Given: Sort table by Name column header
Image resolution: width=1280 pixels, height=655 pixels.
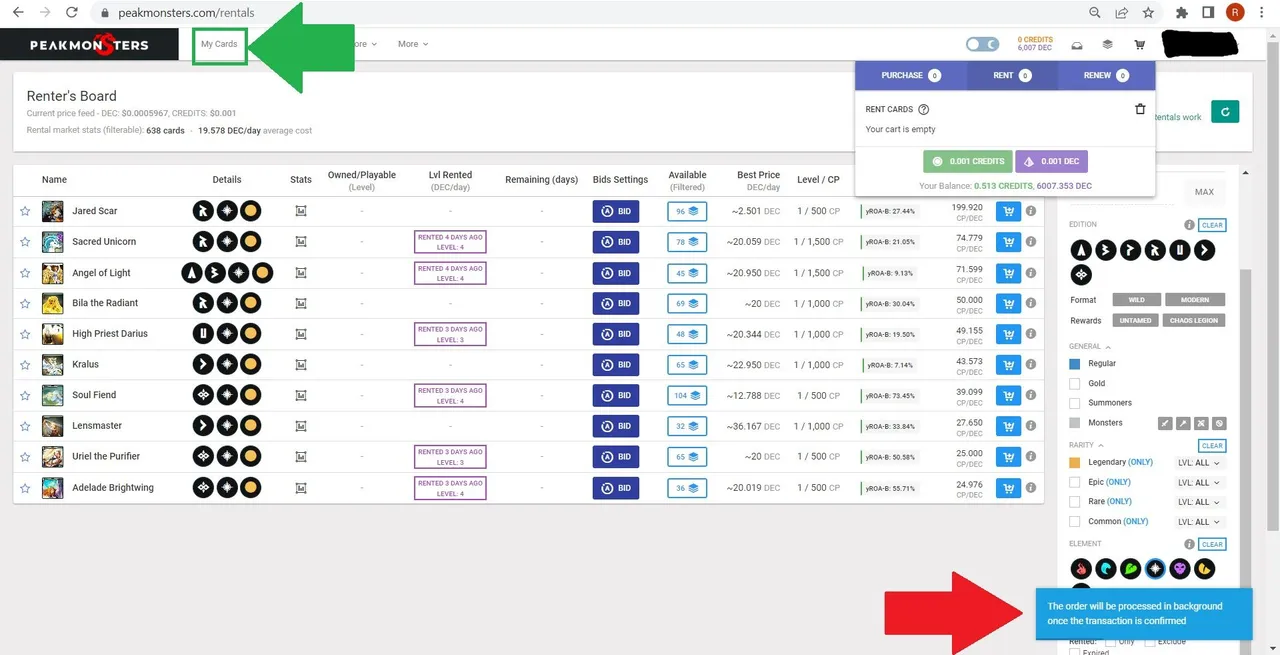Looking at the screenshot, I should pos(54,180).
